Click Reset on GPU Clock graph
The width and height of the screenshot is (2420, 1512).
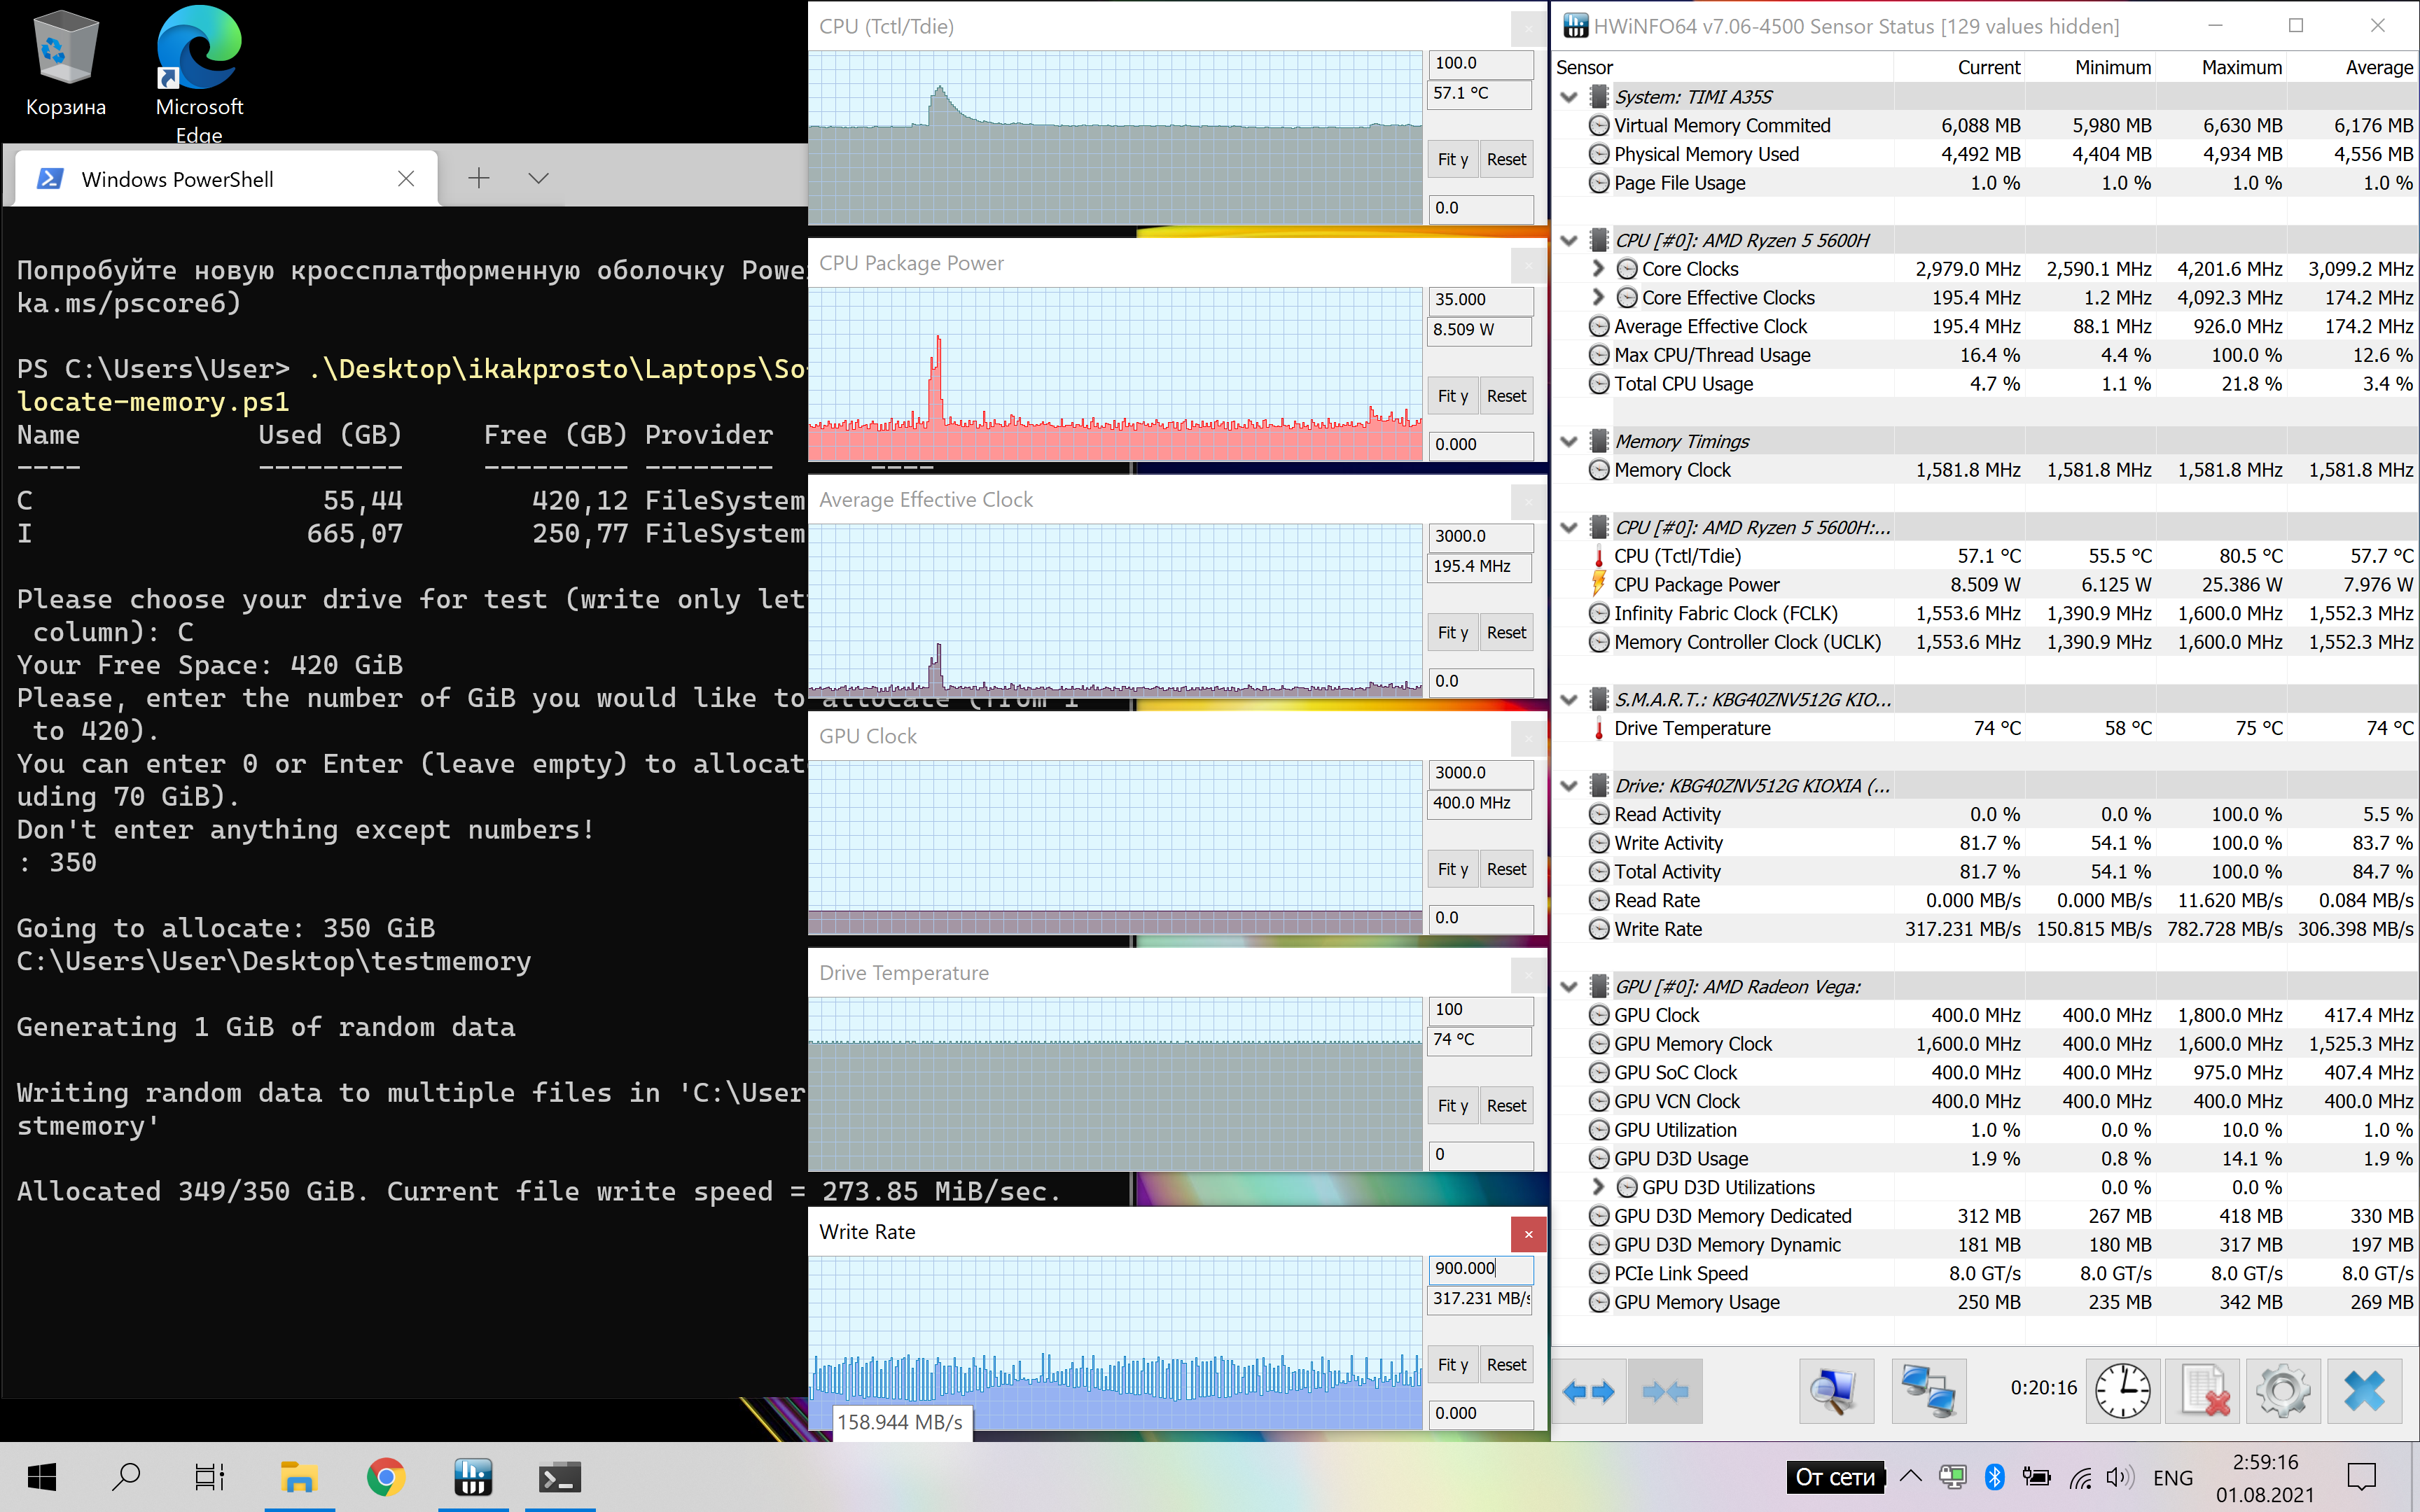1506,869
